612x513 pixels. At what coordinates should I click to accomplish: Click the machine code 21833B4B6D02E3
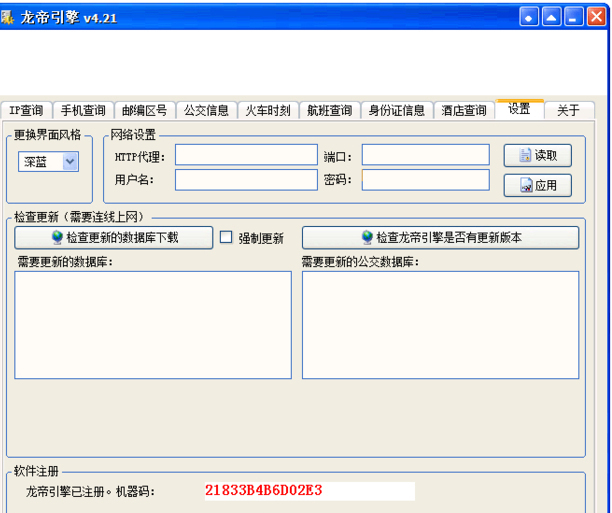[263, 490]
